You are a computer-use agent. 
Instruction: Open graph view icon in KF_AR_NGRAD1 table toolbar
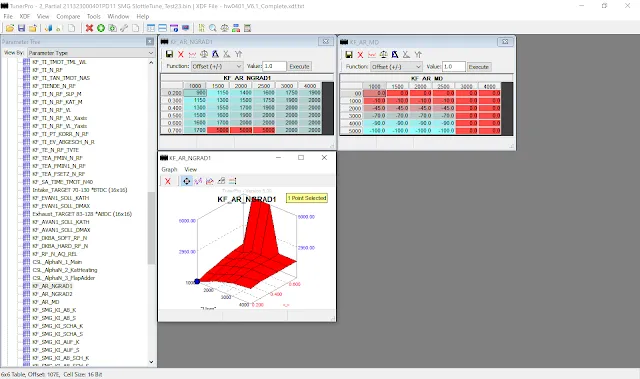click(192, 54)
